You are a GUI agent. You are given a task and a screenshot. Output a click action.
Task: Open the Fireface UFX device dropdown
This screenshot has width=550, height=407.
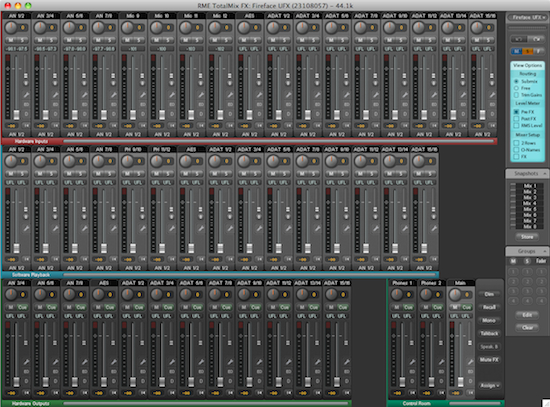(527, 17)
